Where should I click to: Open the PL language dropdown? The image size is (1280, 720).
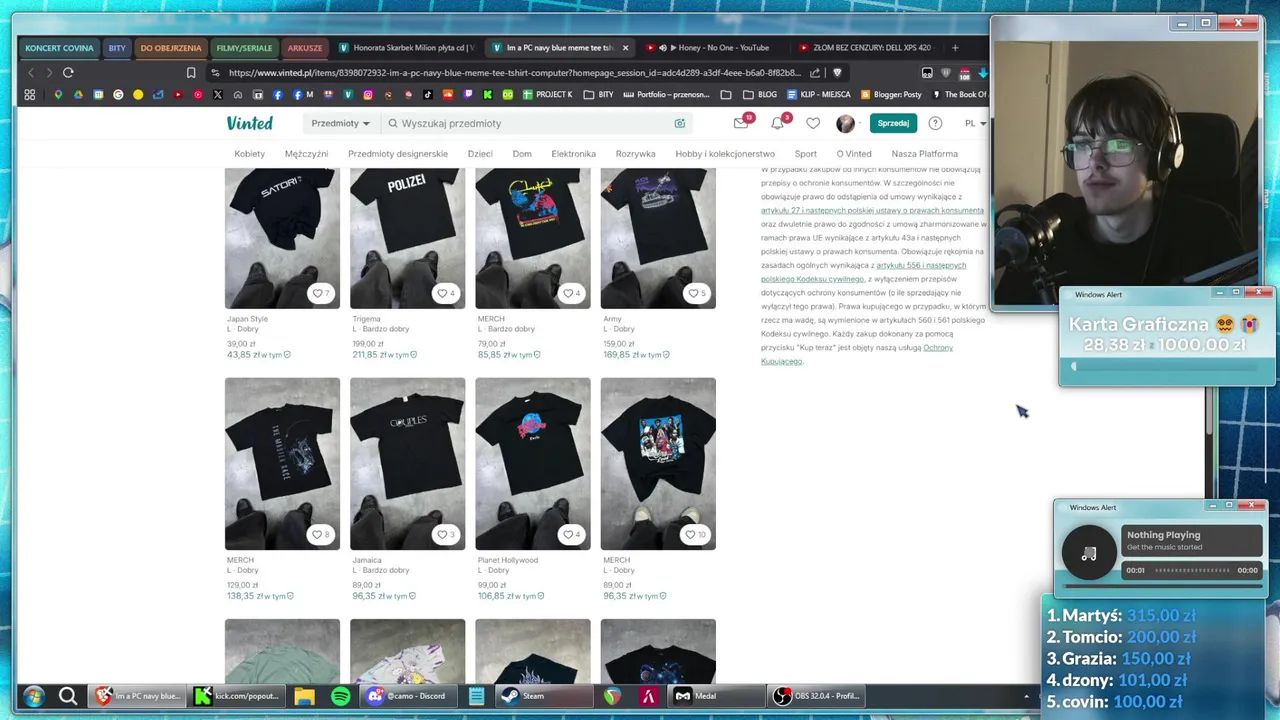coord(975,123)
